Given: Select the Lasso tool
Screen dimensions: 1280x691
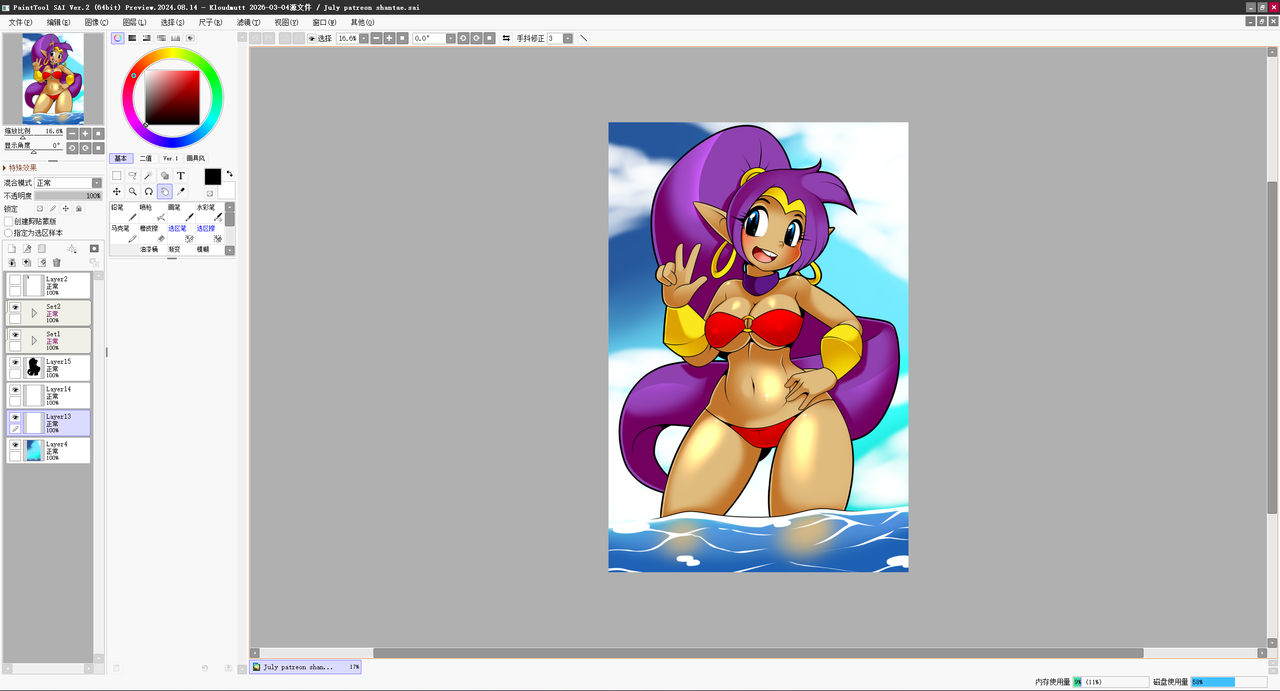Looking at the screenshot, I should click(132, 175).
